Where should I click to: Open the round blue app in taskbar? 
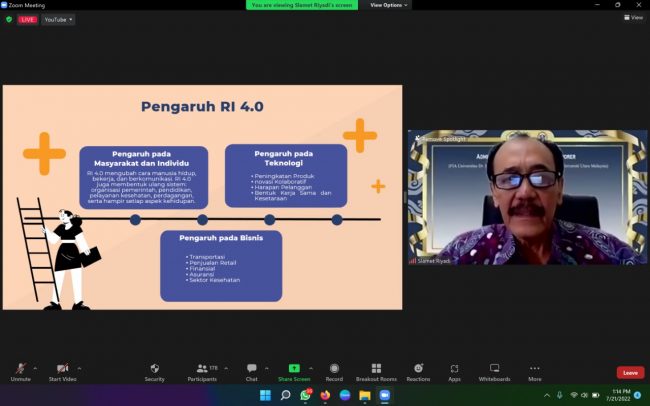pyautogui.click(x=345, y=395)
